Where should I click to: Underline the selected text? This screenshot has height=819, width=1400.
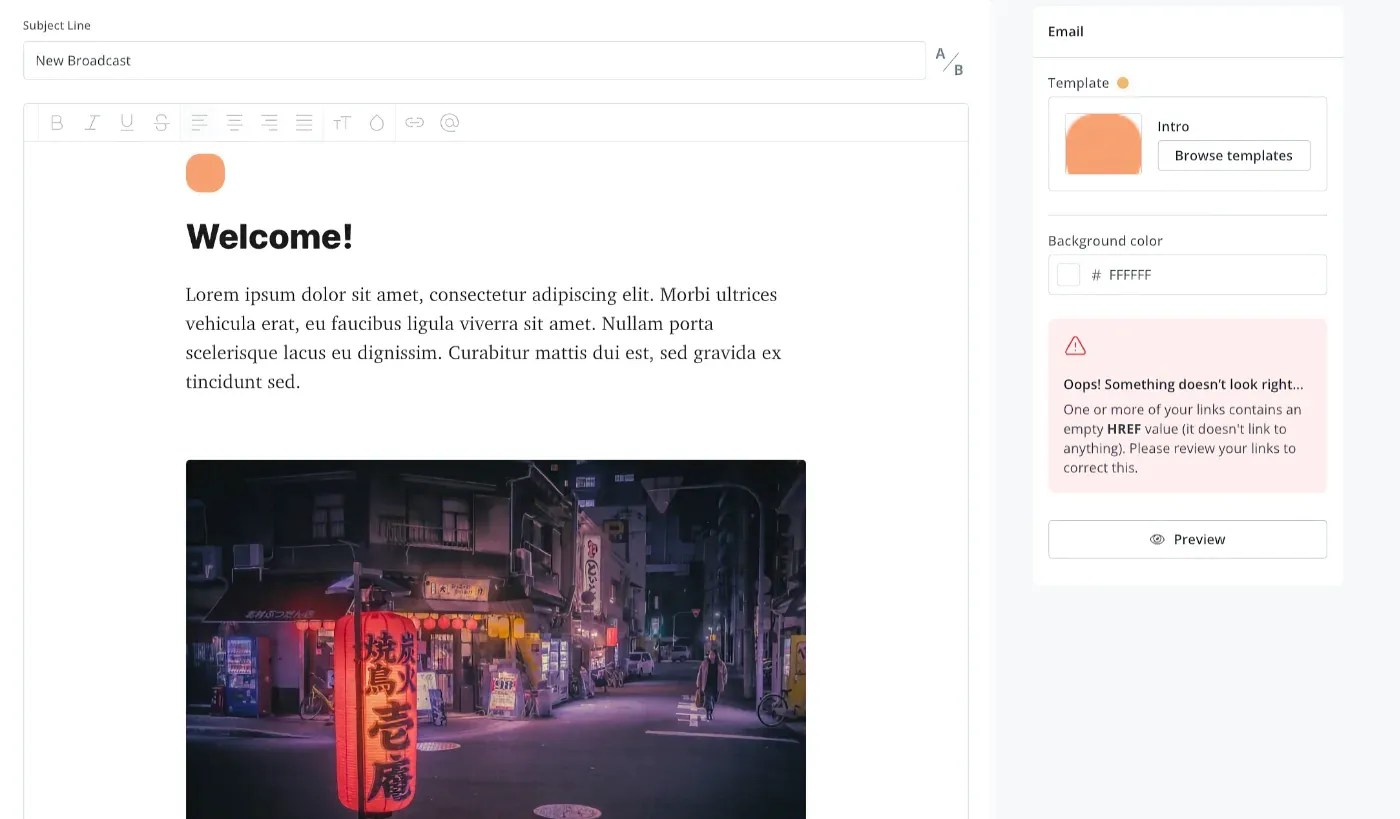pos(127,122)
